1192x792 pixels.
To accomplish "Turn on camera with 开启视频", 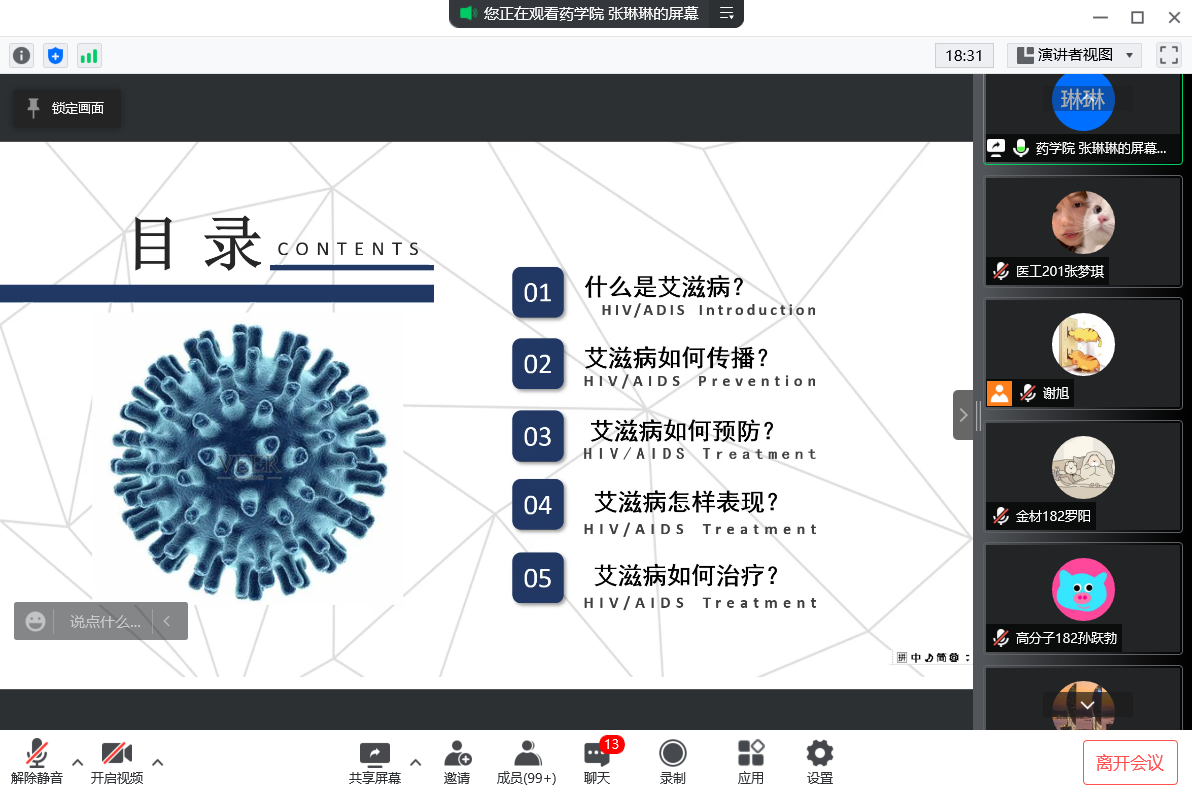I will click(117, 762).
